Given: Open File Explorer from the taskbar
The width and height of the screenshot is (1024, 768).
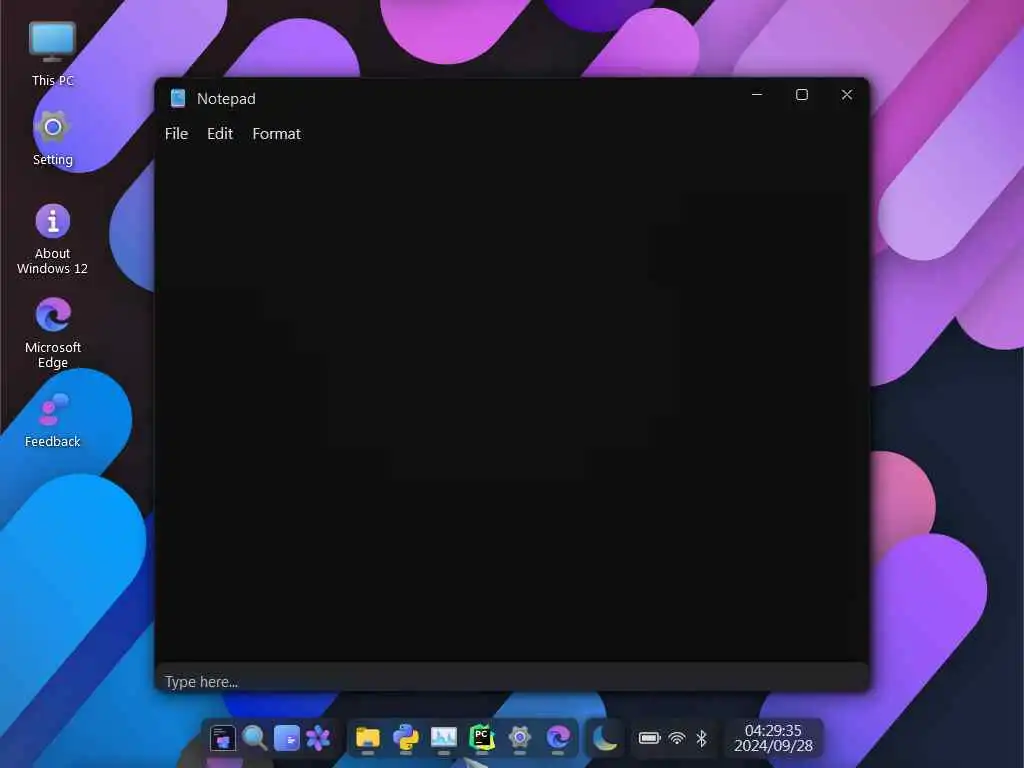Looking at the screenshot, I should tap(368, 738).
